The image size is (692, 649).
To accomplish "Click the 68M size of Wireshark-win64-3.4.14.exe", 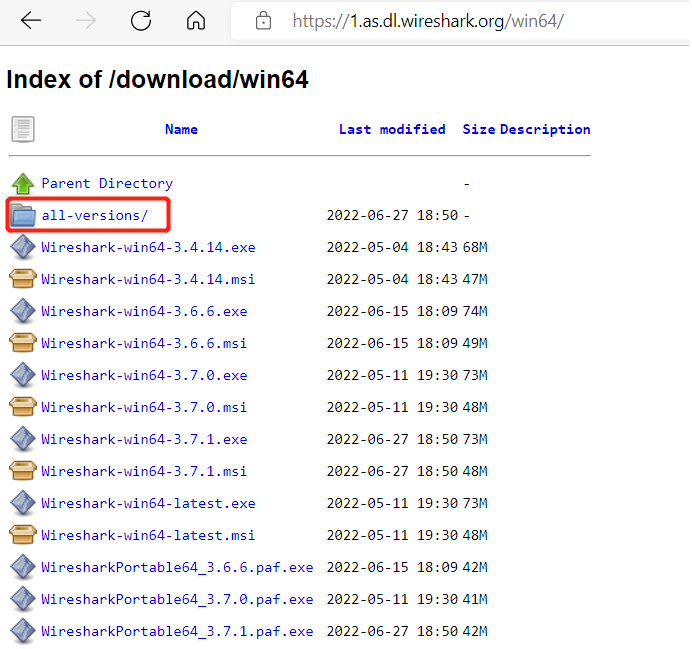I will [475, 247].
